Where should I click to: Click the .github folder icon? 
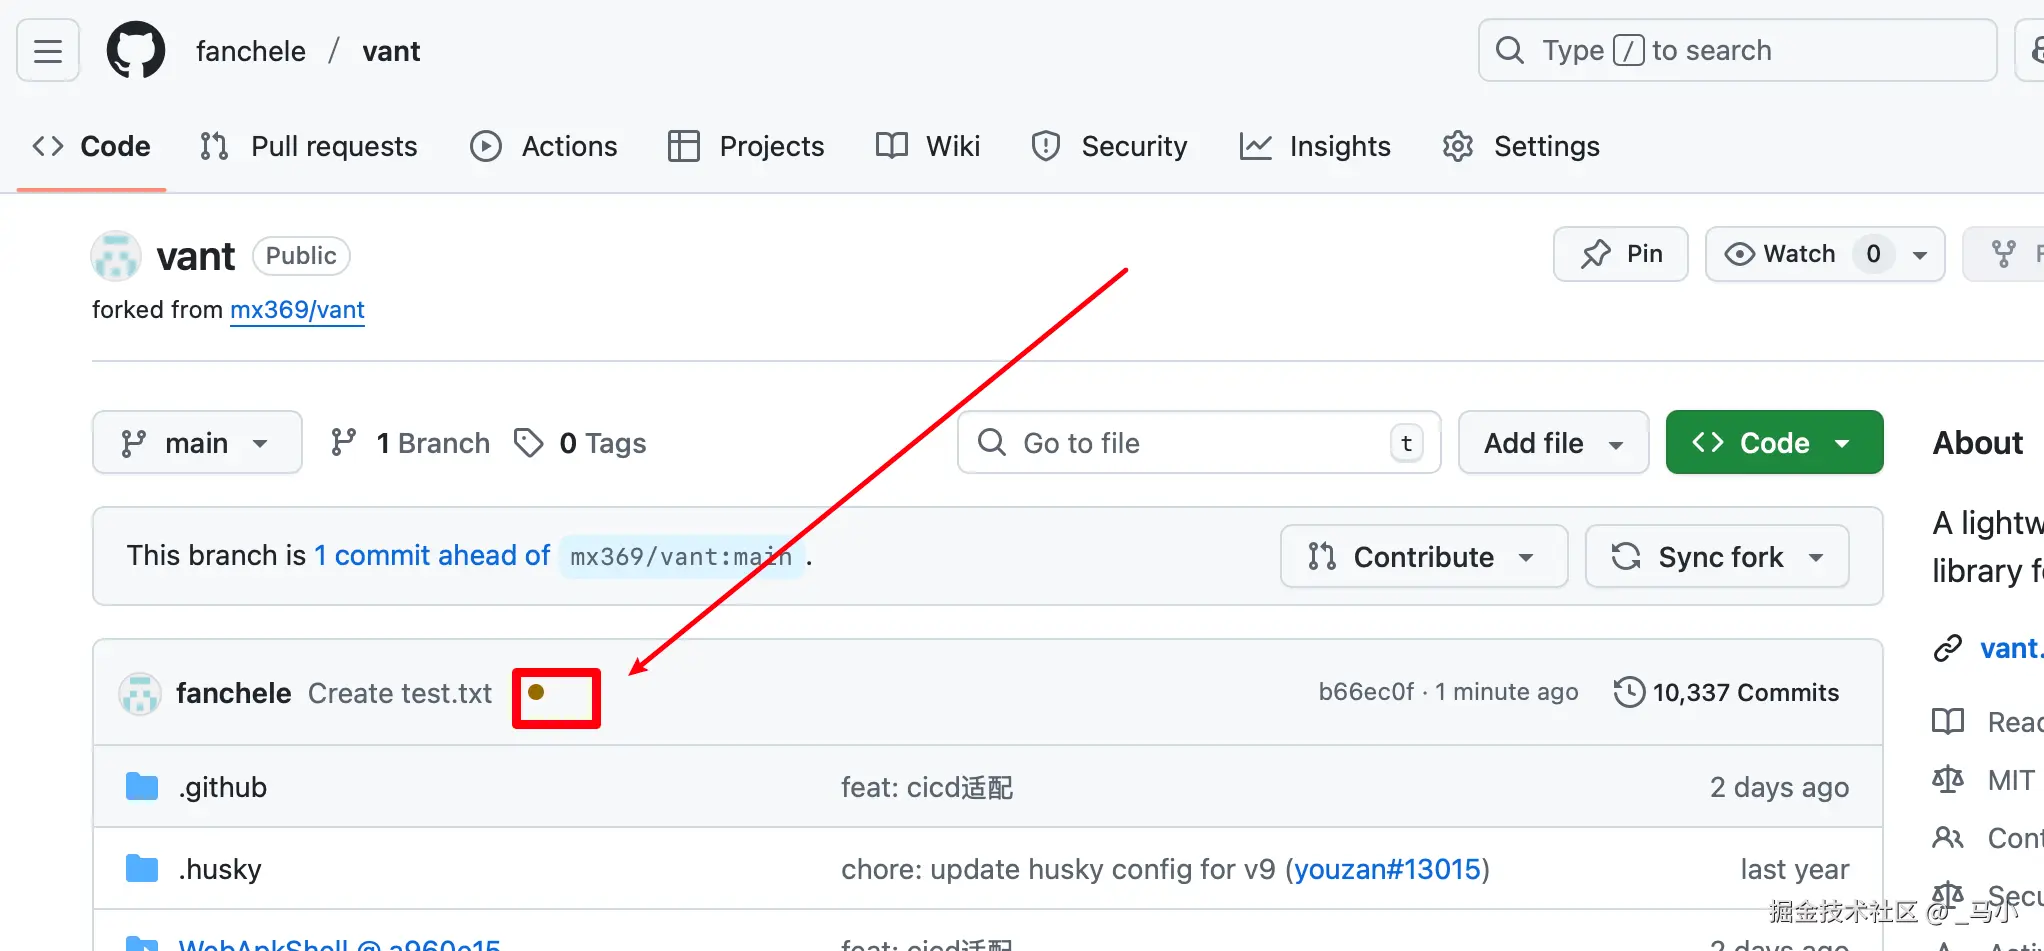[x=142, y=787]
